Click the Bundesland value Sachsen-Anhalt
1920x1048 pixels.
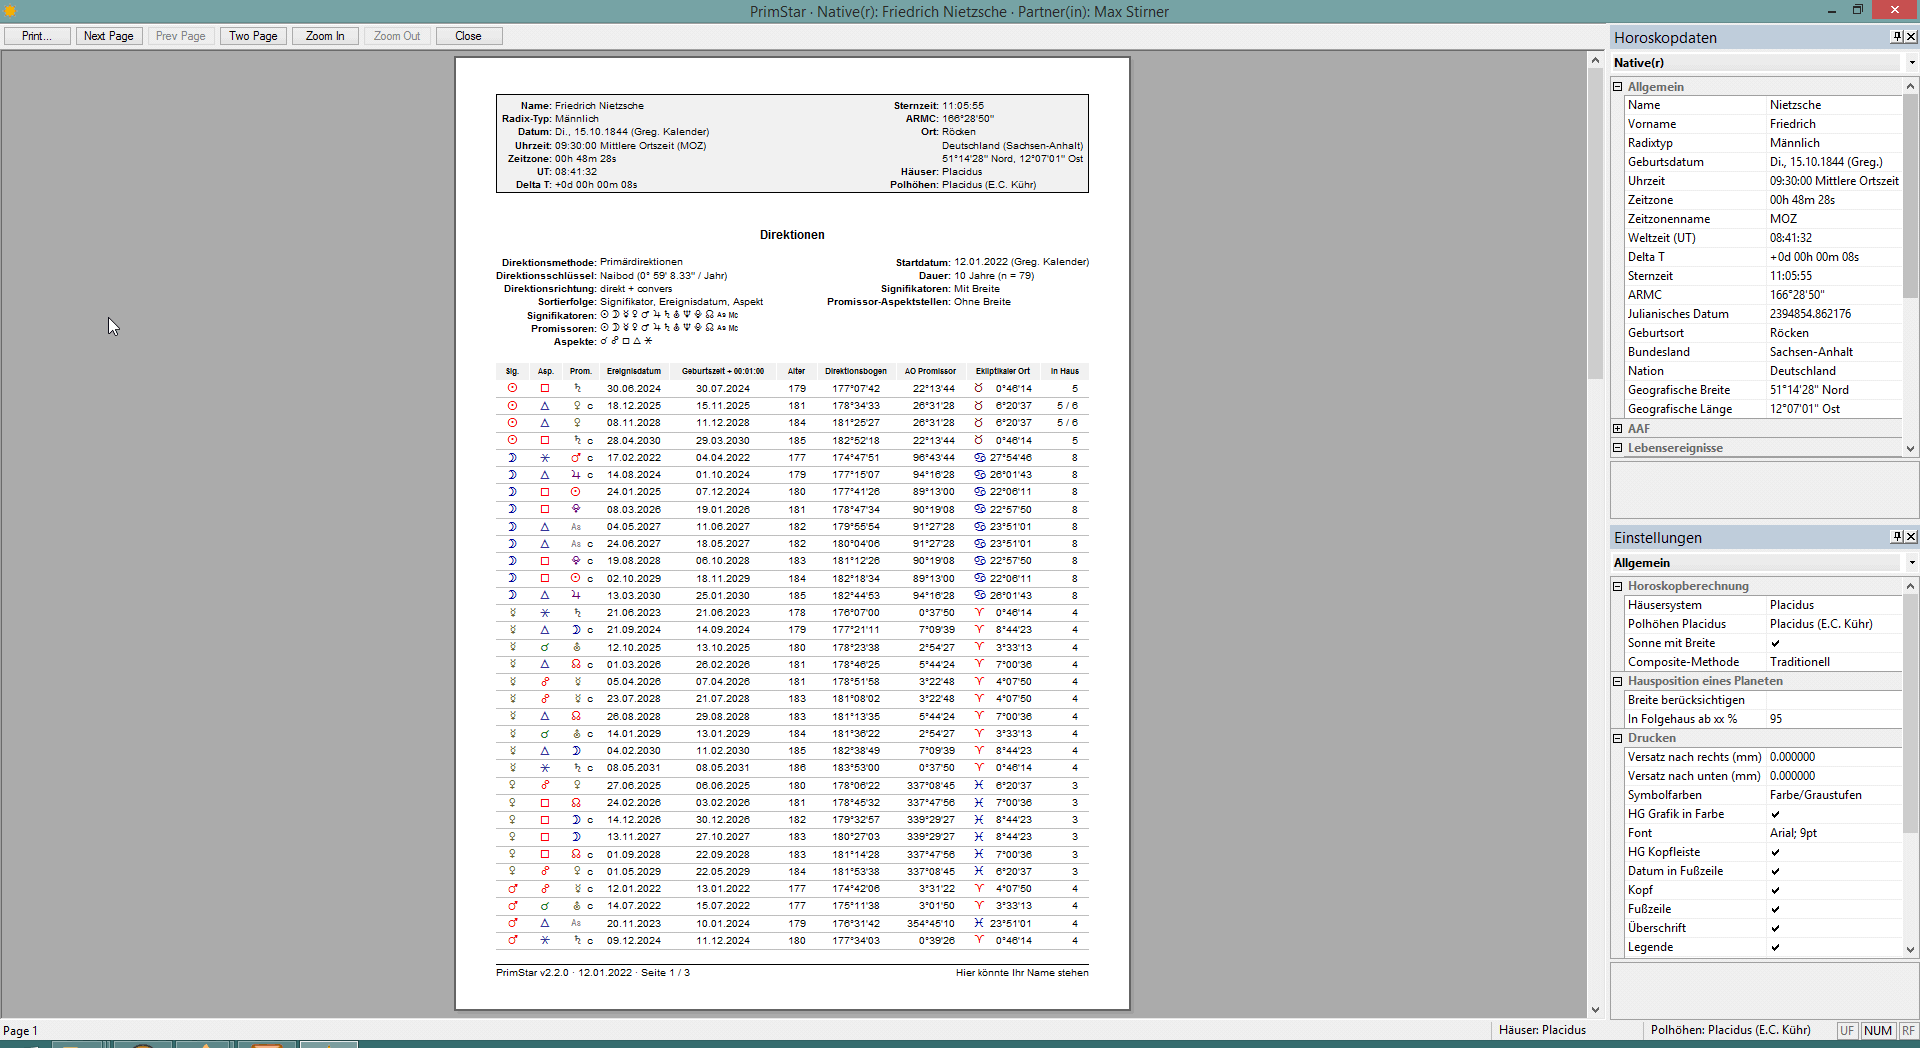click(x=1834, y=352)
